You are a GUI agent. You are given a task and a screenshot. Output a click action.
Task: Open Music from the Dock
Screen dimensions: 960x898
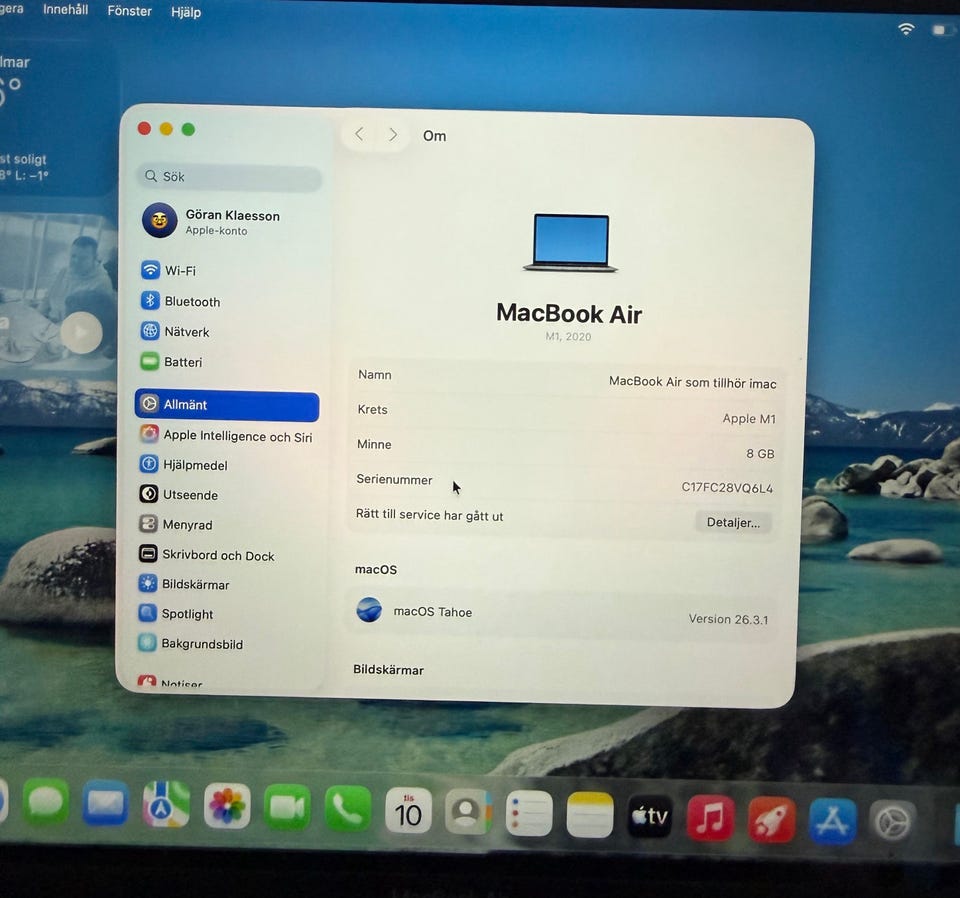tap(710, 818)
